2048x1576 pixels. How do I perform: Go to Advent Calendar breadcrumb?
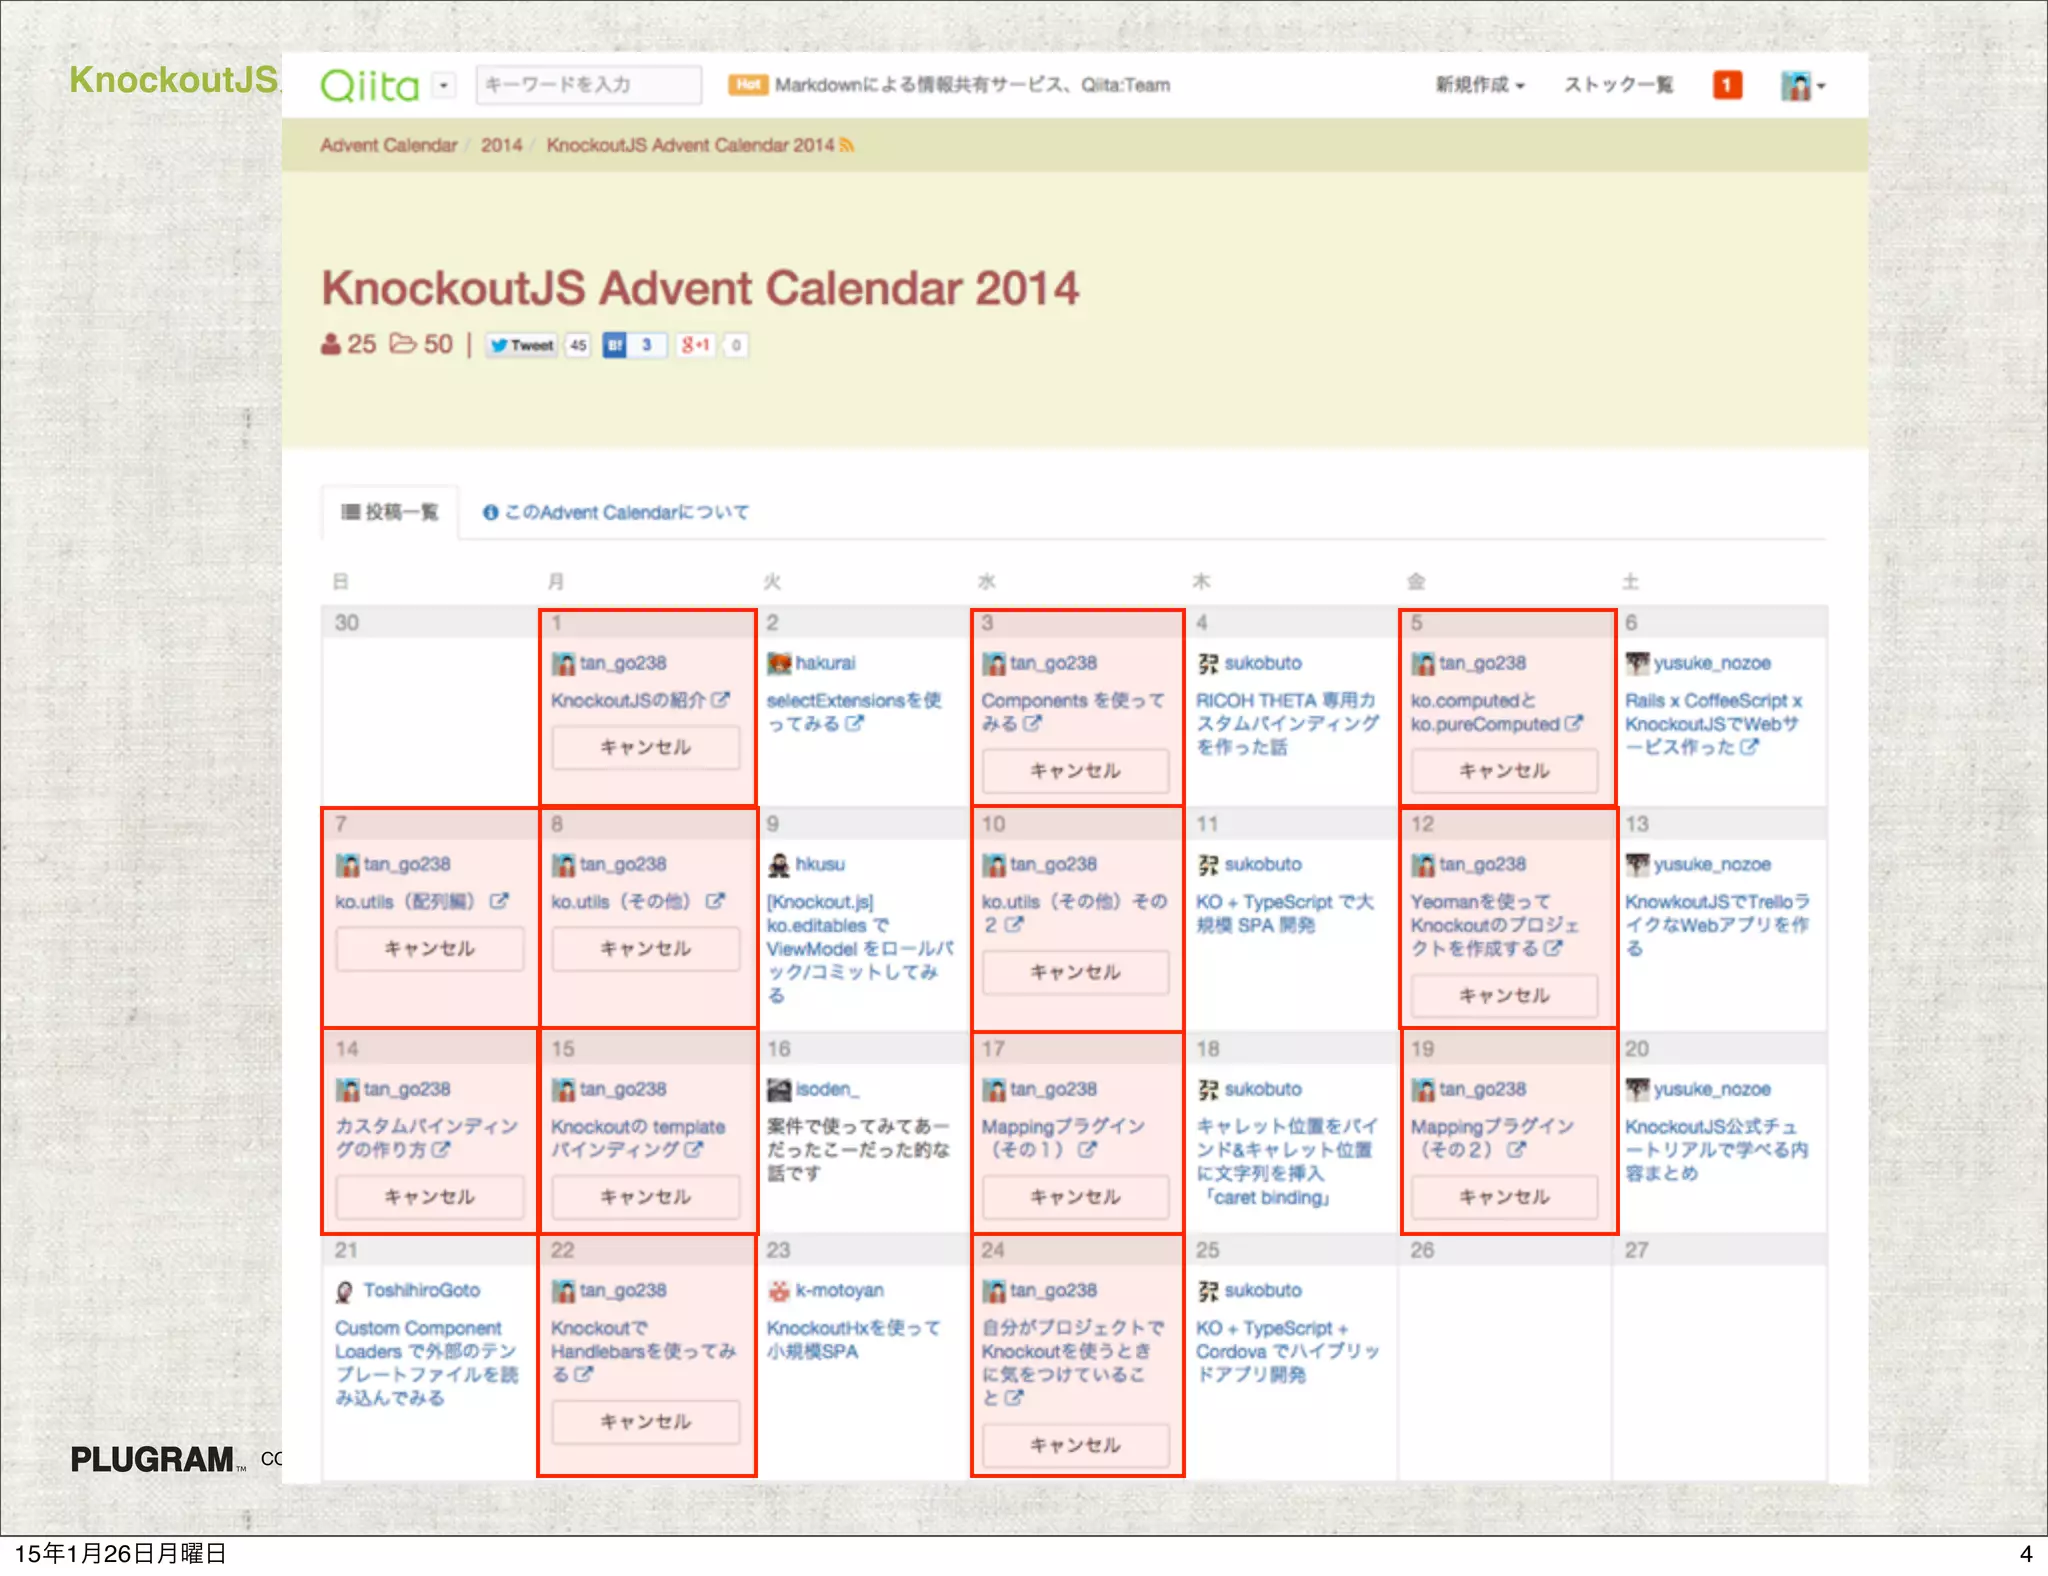[388, 145]
